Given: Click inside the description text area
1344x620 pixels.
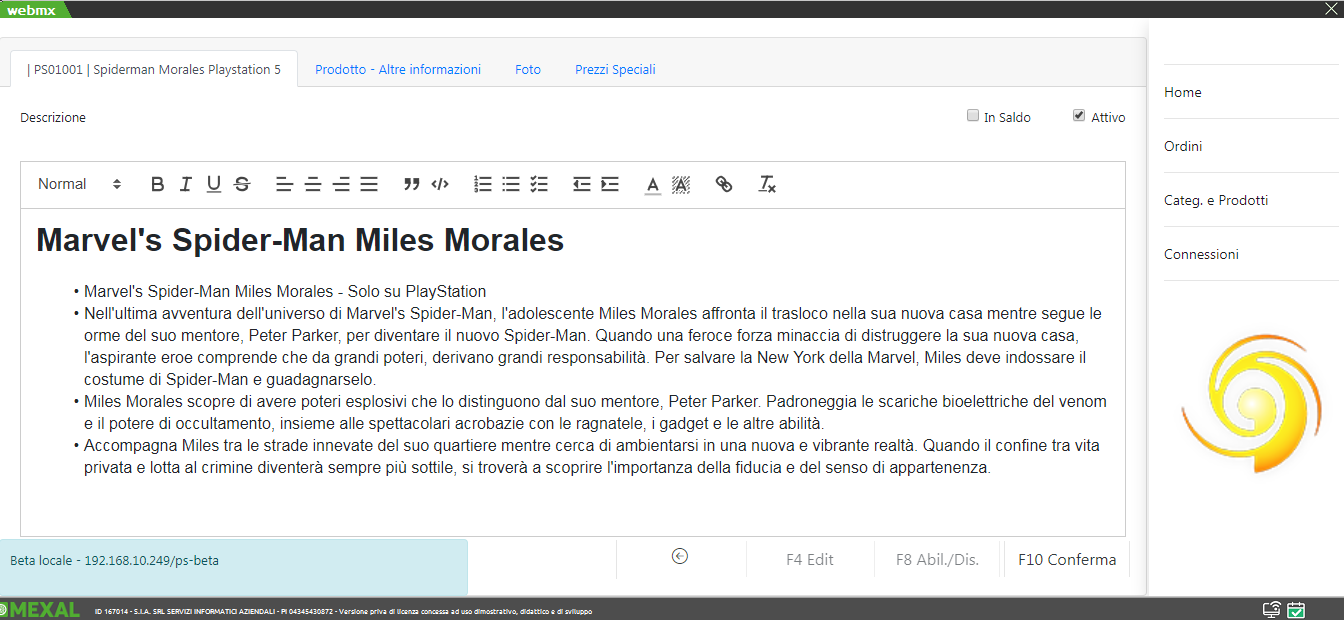Looking at the screenshot, I should coord(570,500).
